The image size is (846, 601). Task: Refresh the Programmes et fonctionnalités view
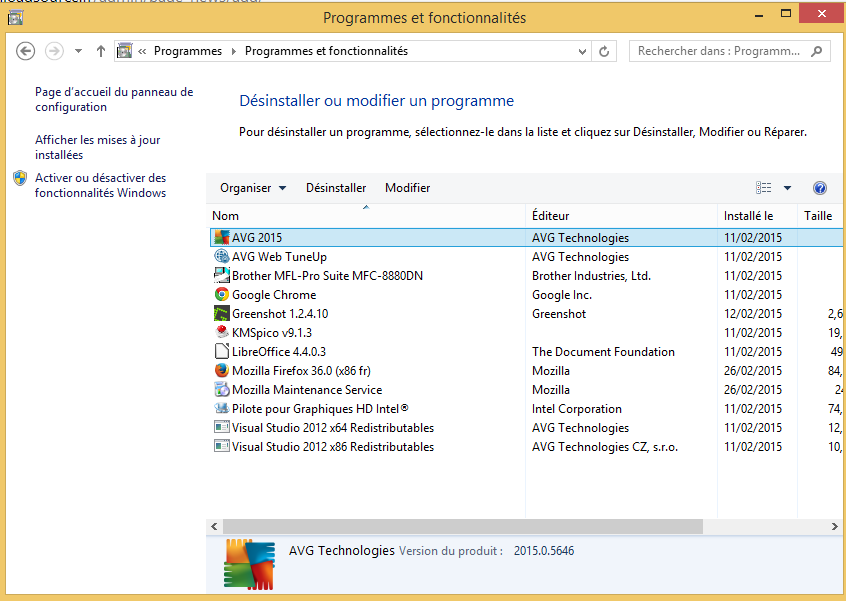click(x=604, y=51)
